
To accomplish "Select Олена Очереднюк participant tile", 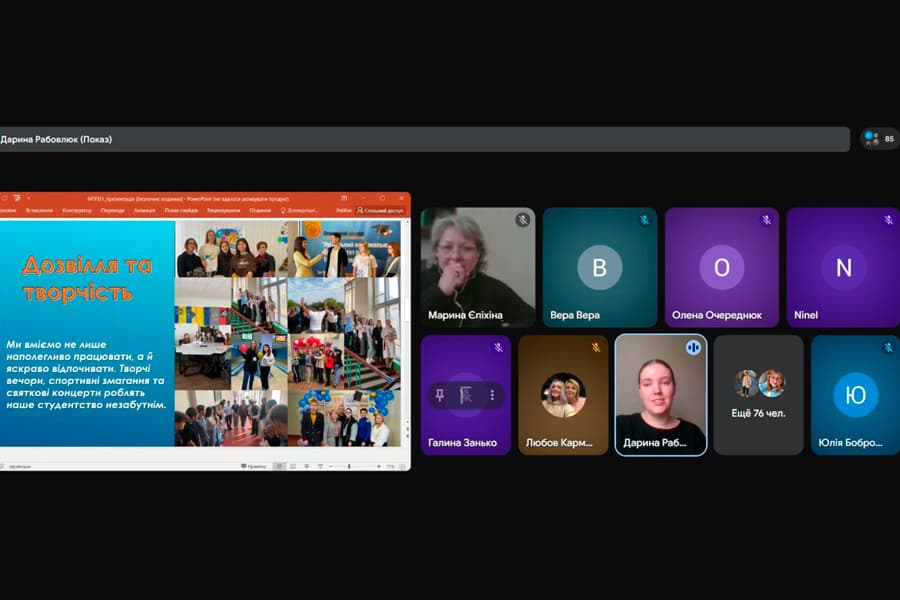I will (721, 268).
